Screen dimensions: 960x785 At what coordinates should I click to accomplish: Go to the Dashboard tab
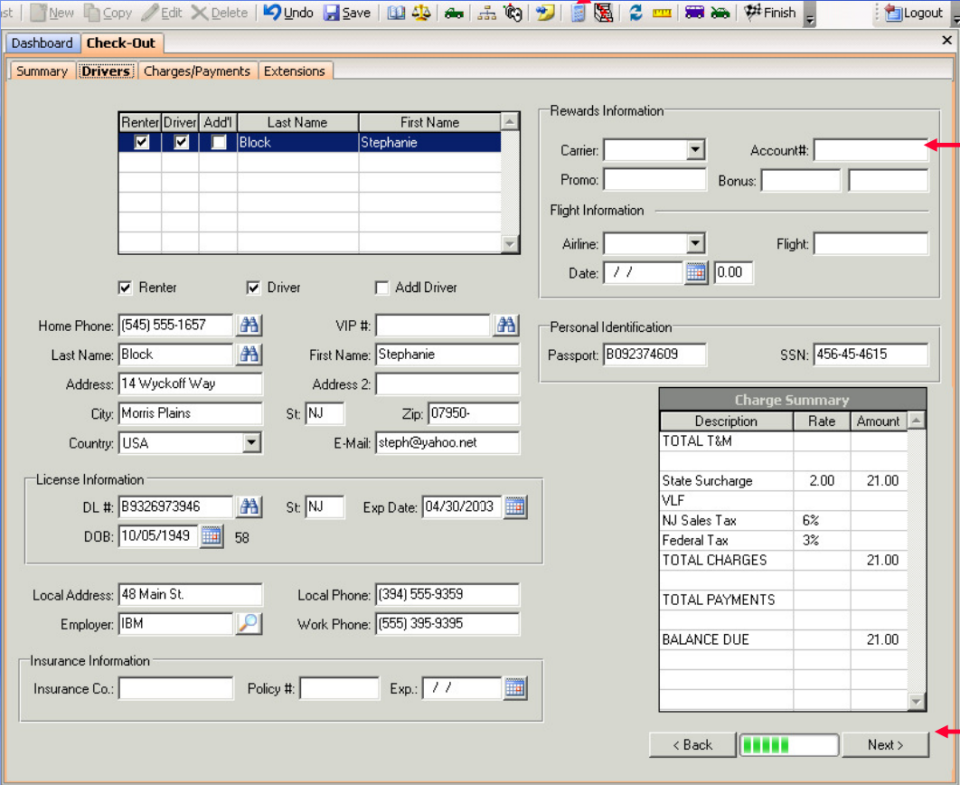pyautogui.click(x=42, y=43)
